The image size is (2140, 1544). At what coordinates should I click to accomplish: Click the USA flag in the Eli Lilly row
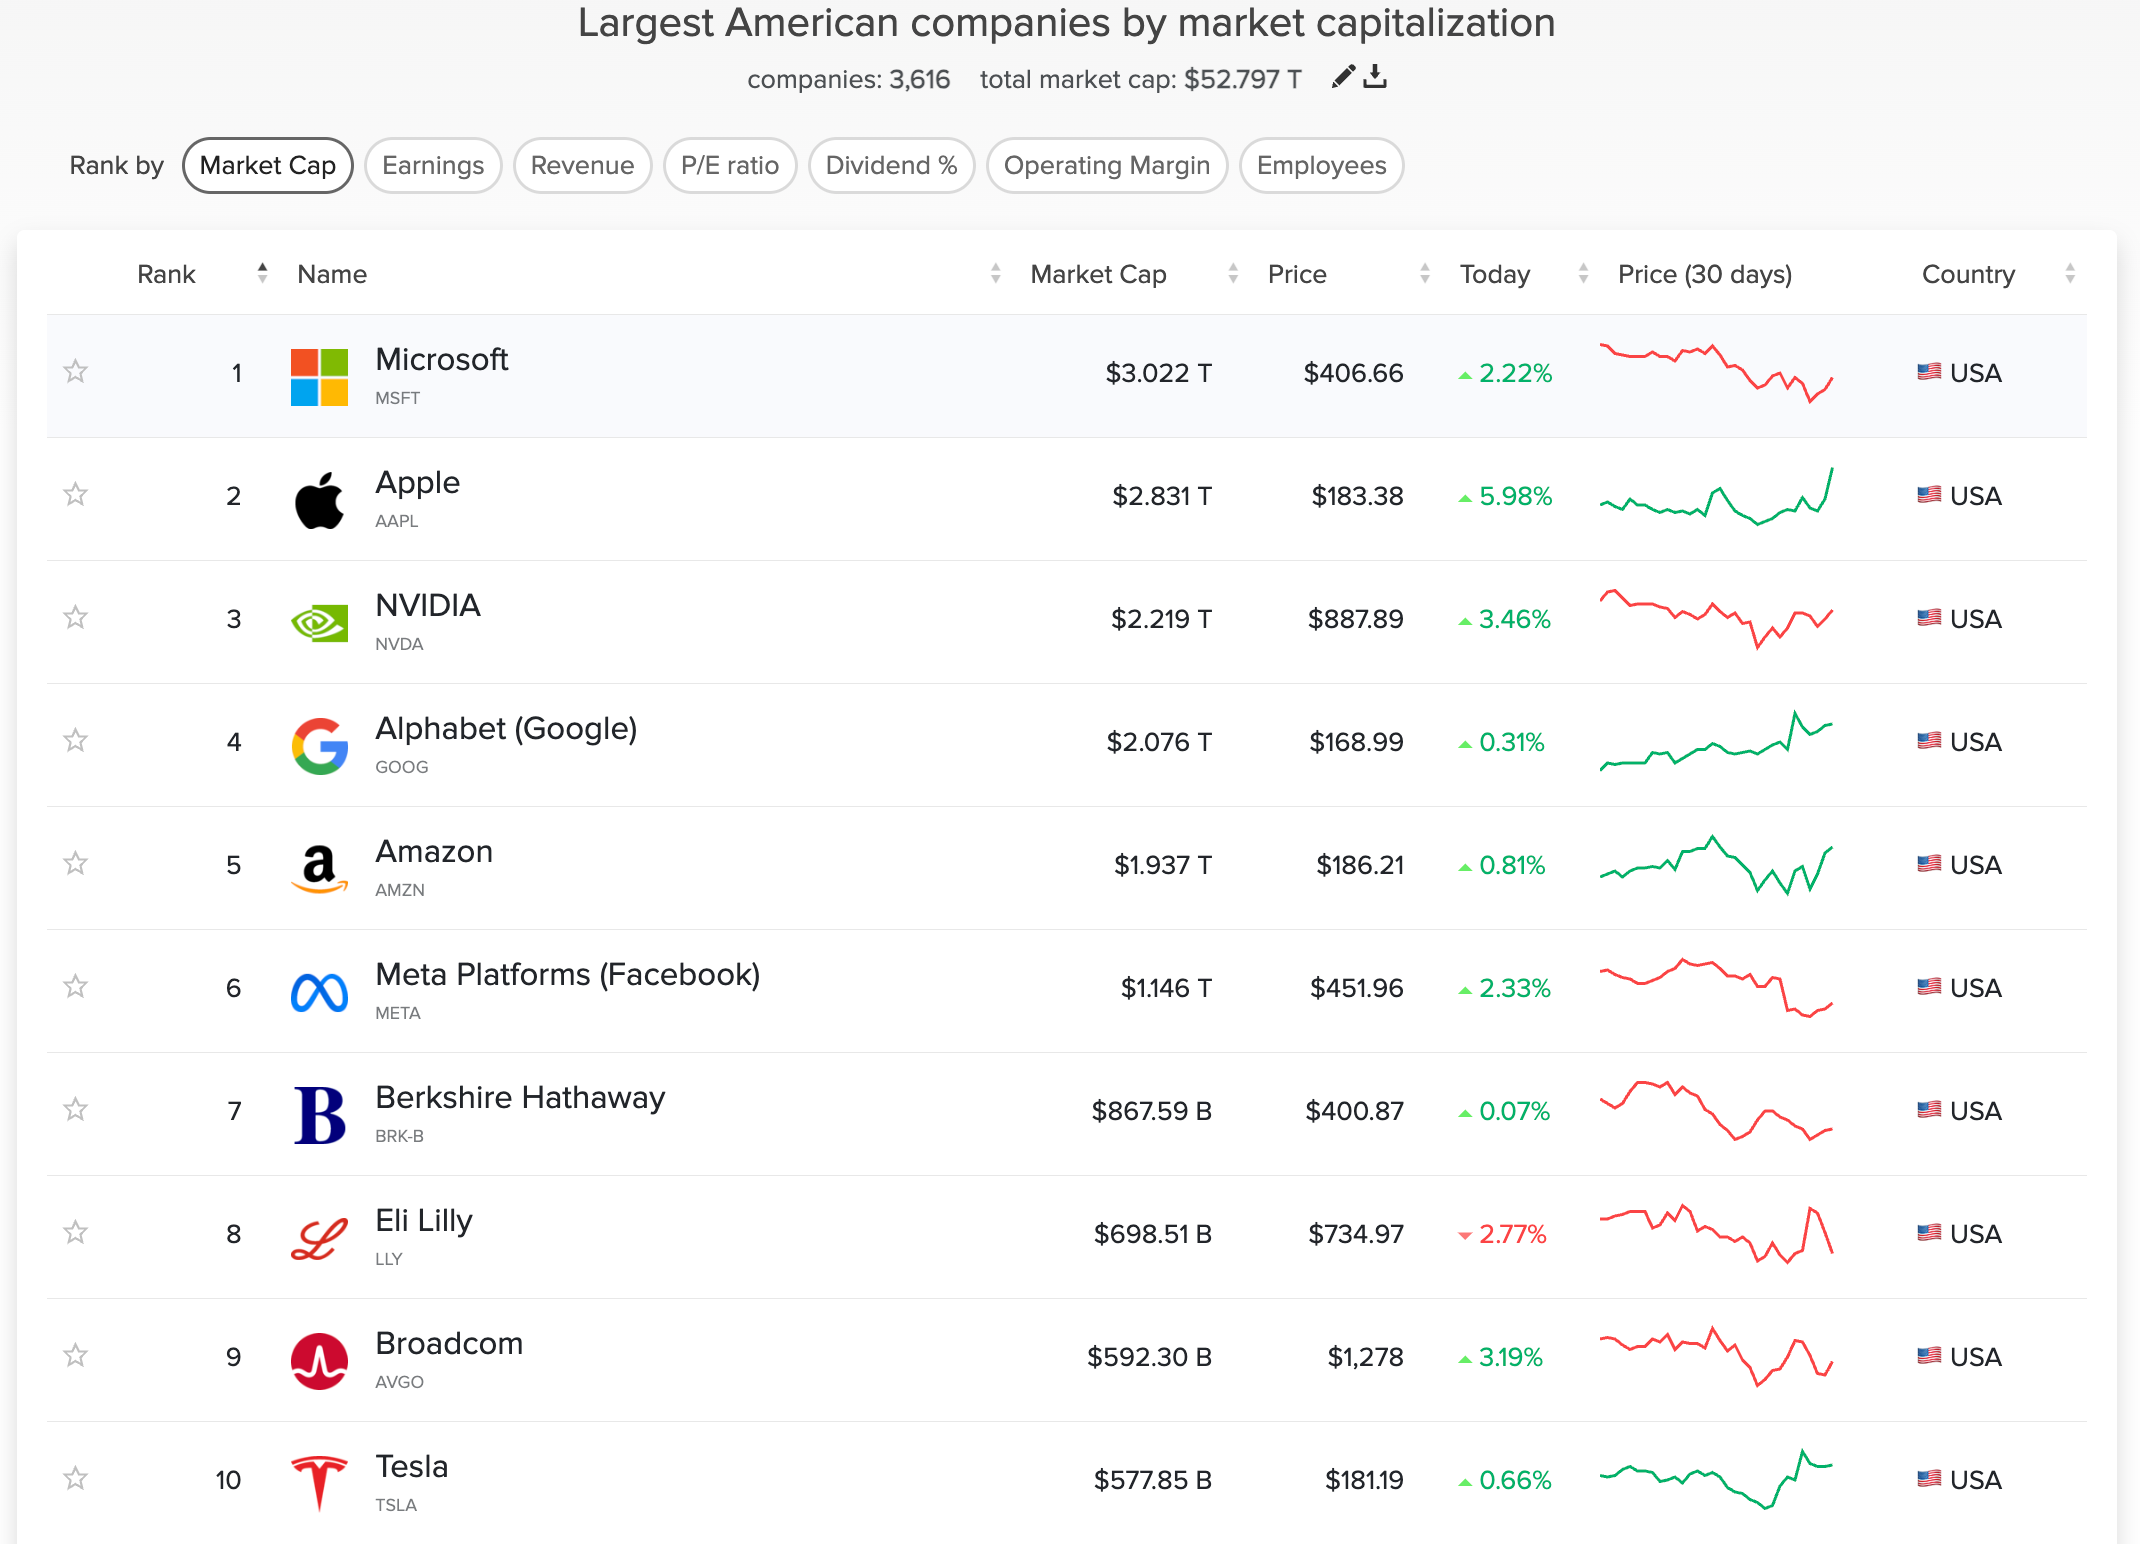coord(1929,1233)
